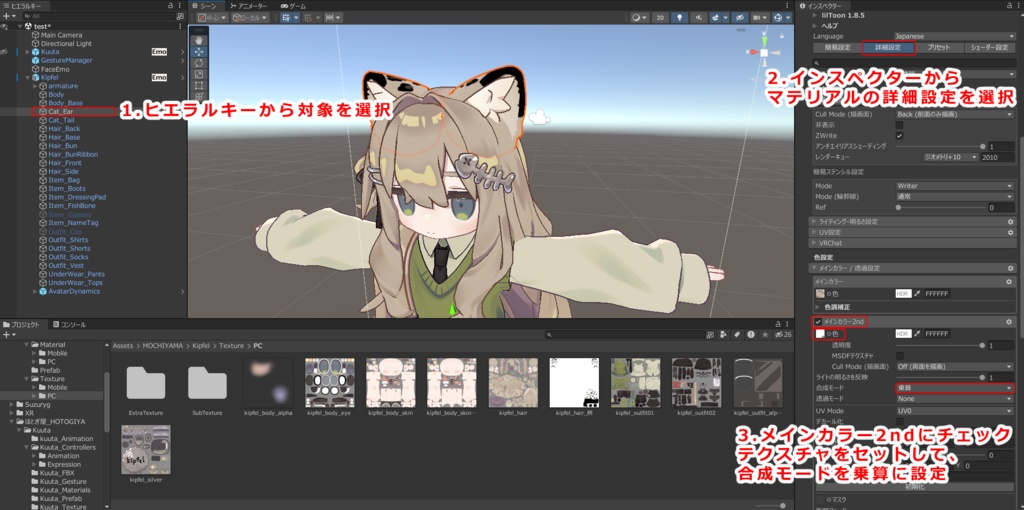
Task: Select the kipfel_hair texture thumbnail
Action: (x=513, y=382)
